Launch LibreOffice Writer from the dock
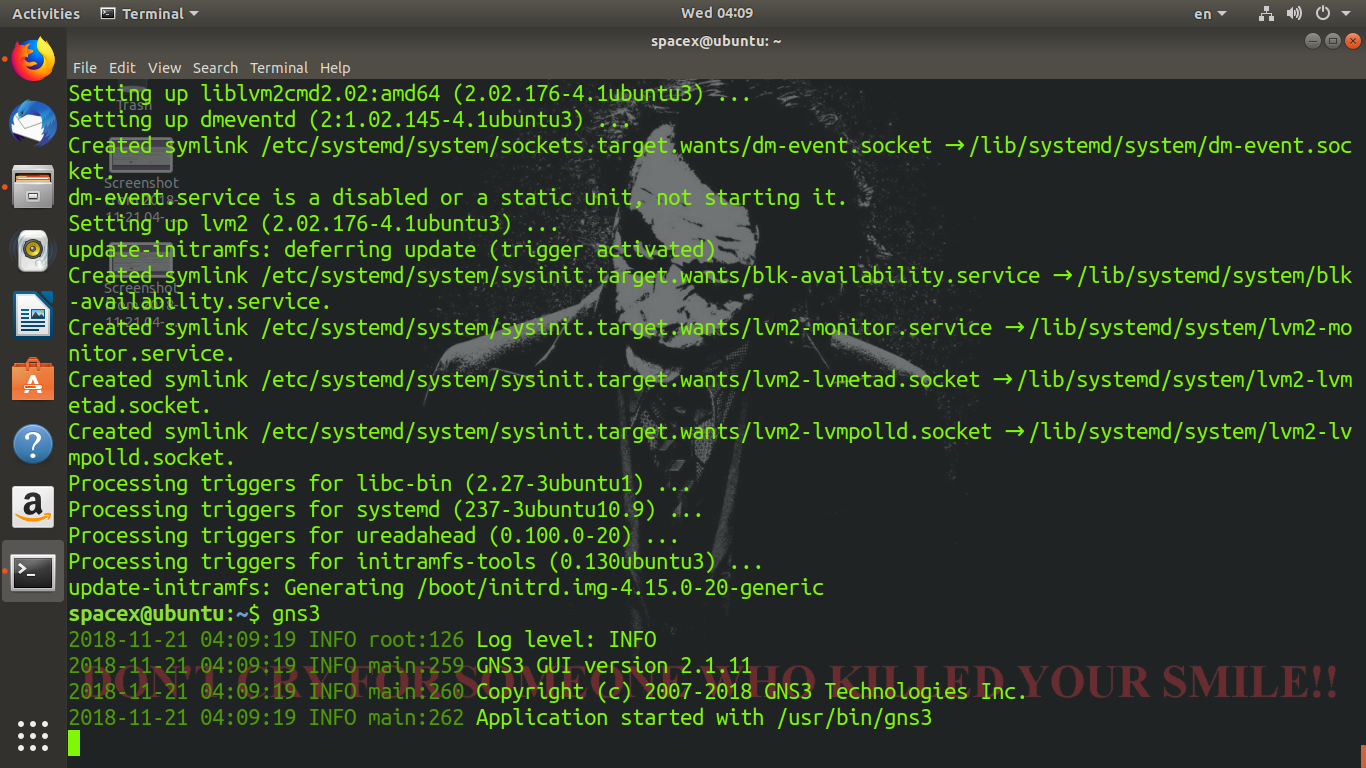This screenshot has height=768, width=1366. pos(33,315)
